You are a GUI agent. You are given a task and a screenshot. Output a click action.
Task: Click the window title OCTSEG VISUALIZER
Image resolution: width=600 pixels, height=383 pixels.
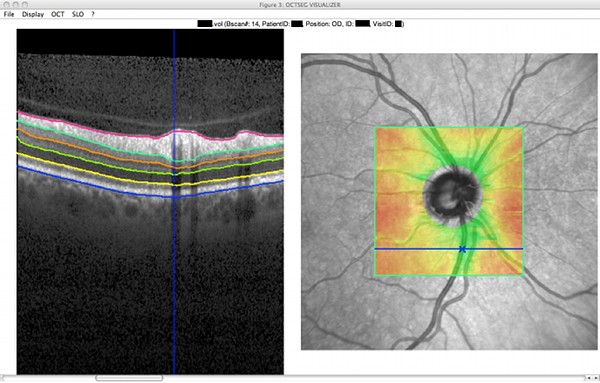pos(300,5)
